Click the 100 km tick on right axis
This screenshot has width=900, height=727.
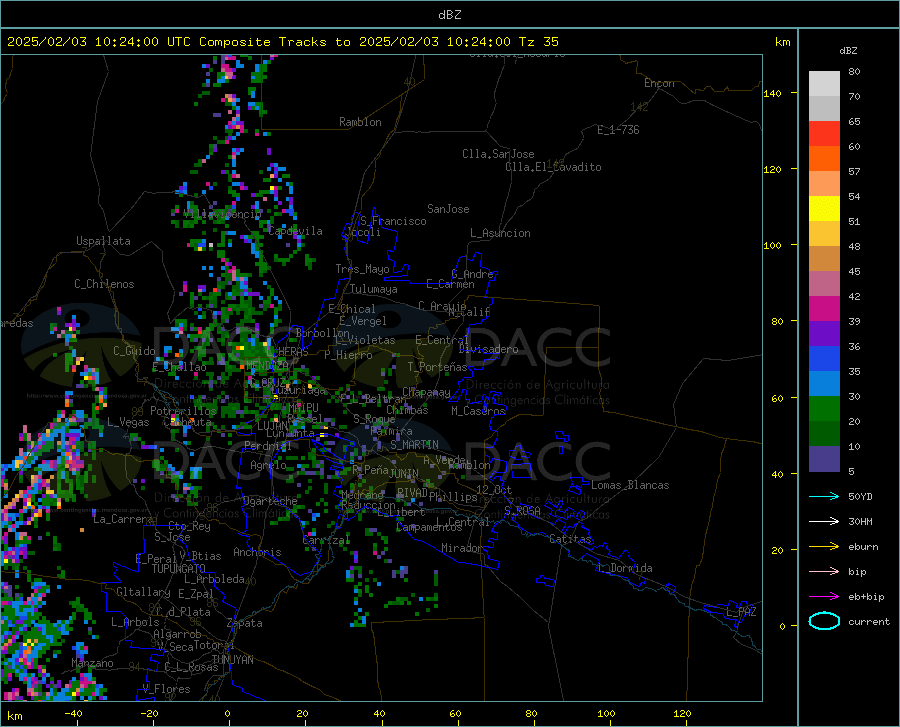[x=772, y=246]
